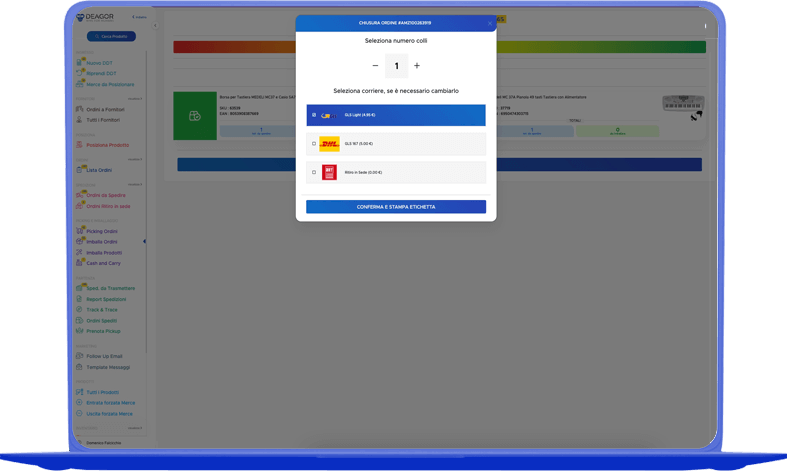Click the Track & Trace icon

79,309
